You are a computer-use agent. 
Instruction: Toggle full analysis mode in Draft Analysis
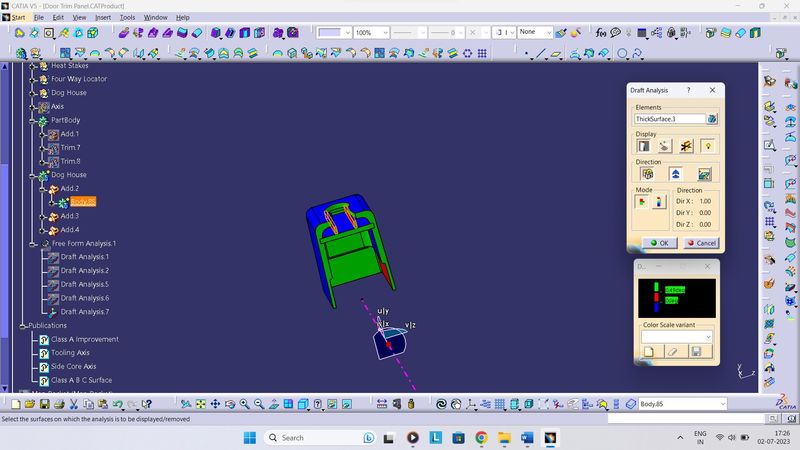pyautogui.click(x=659, y=202)
